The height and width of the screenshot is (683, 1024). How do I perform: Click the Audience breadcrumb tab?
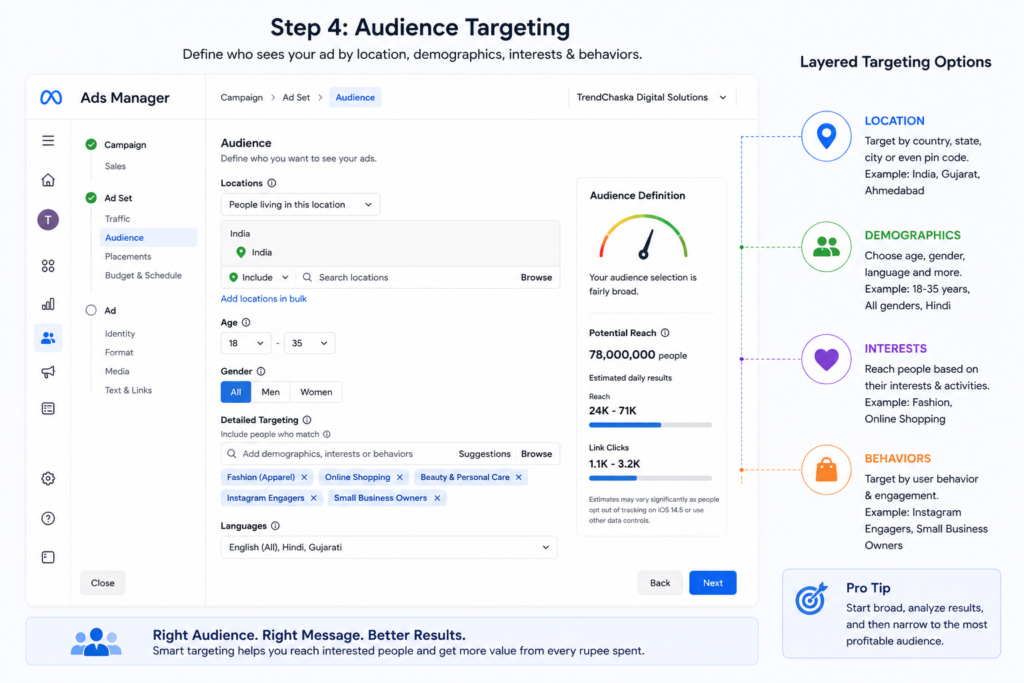click(355, 97)
